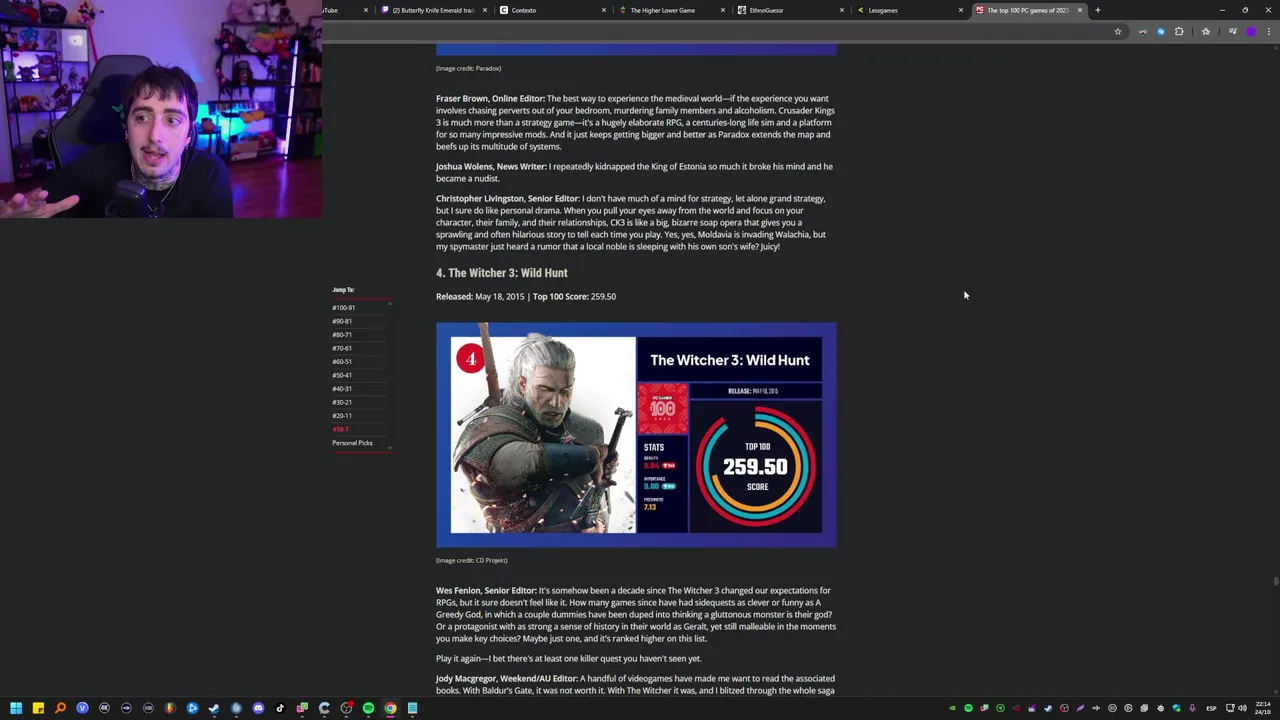Jump to the #60-51 section
Screen dimensions: 1280x720
coord(342,362)
